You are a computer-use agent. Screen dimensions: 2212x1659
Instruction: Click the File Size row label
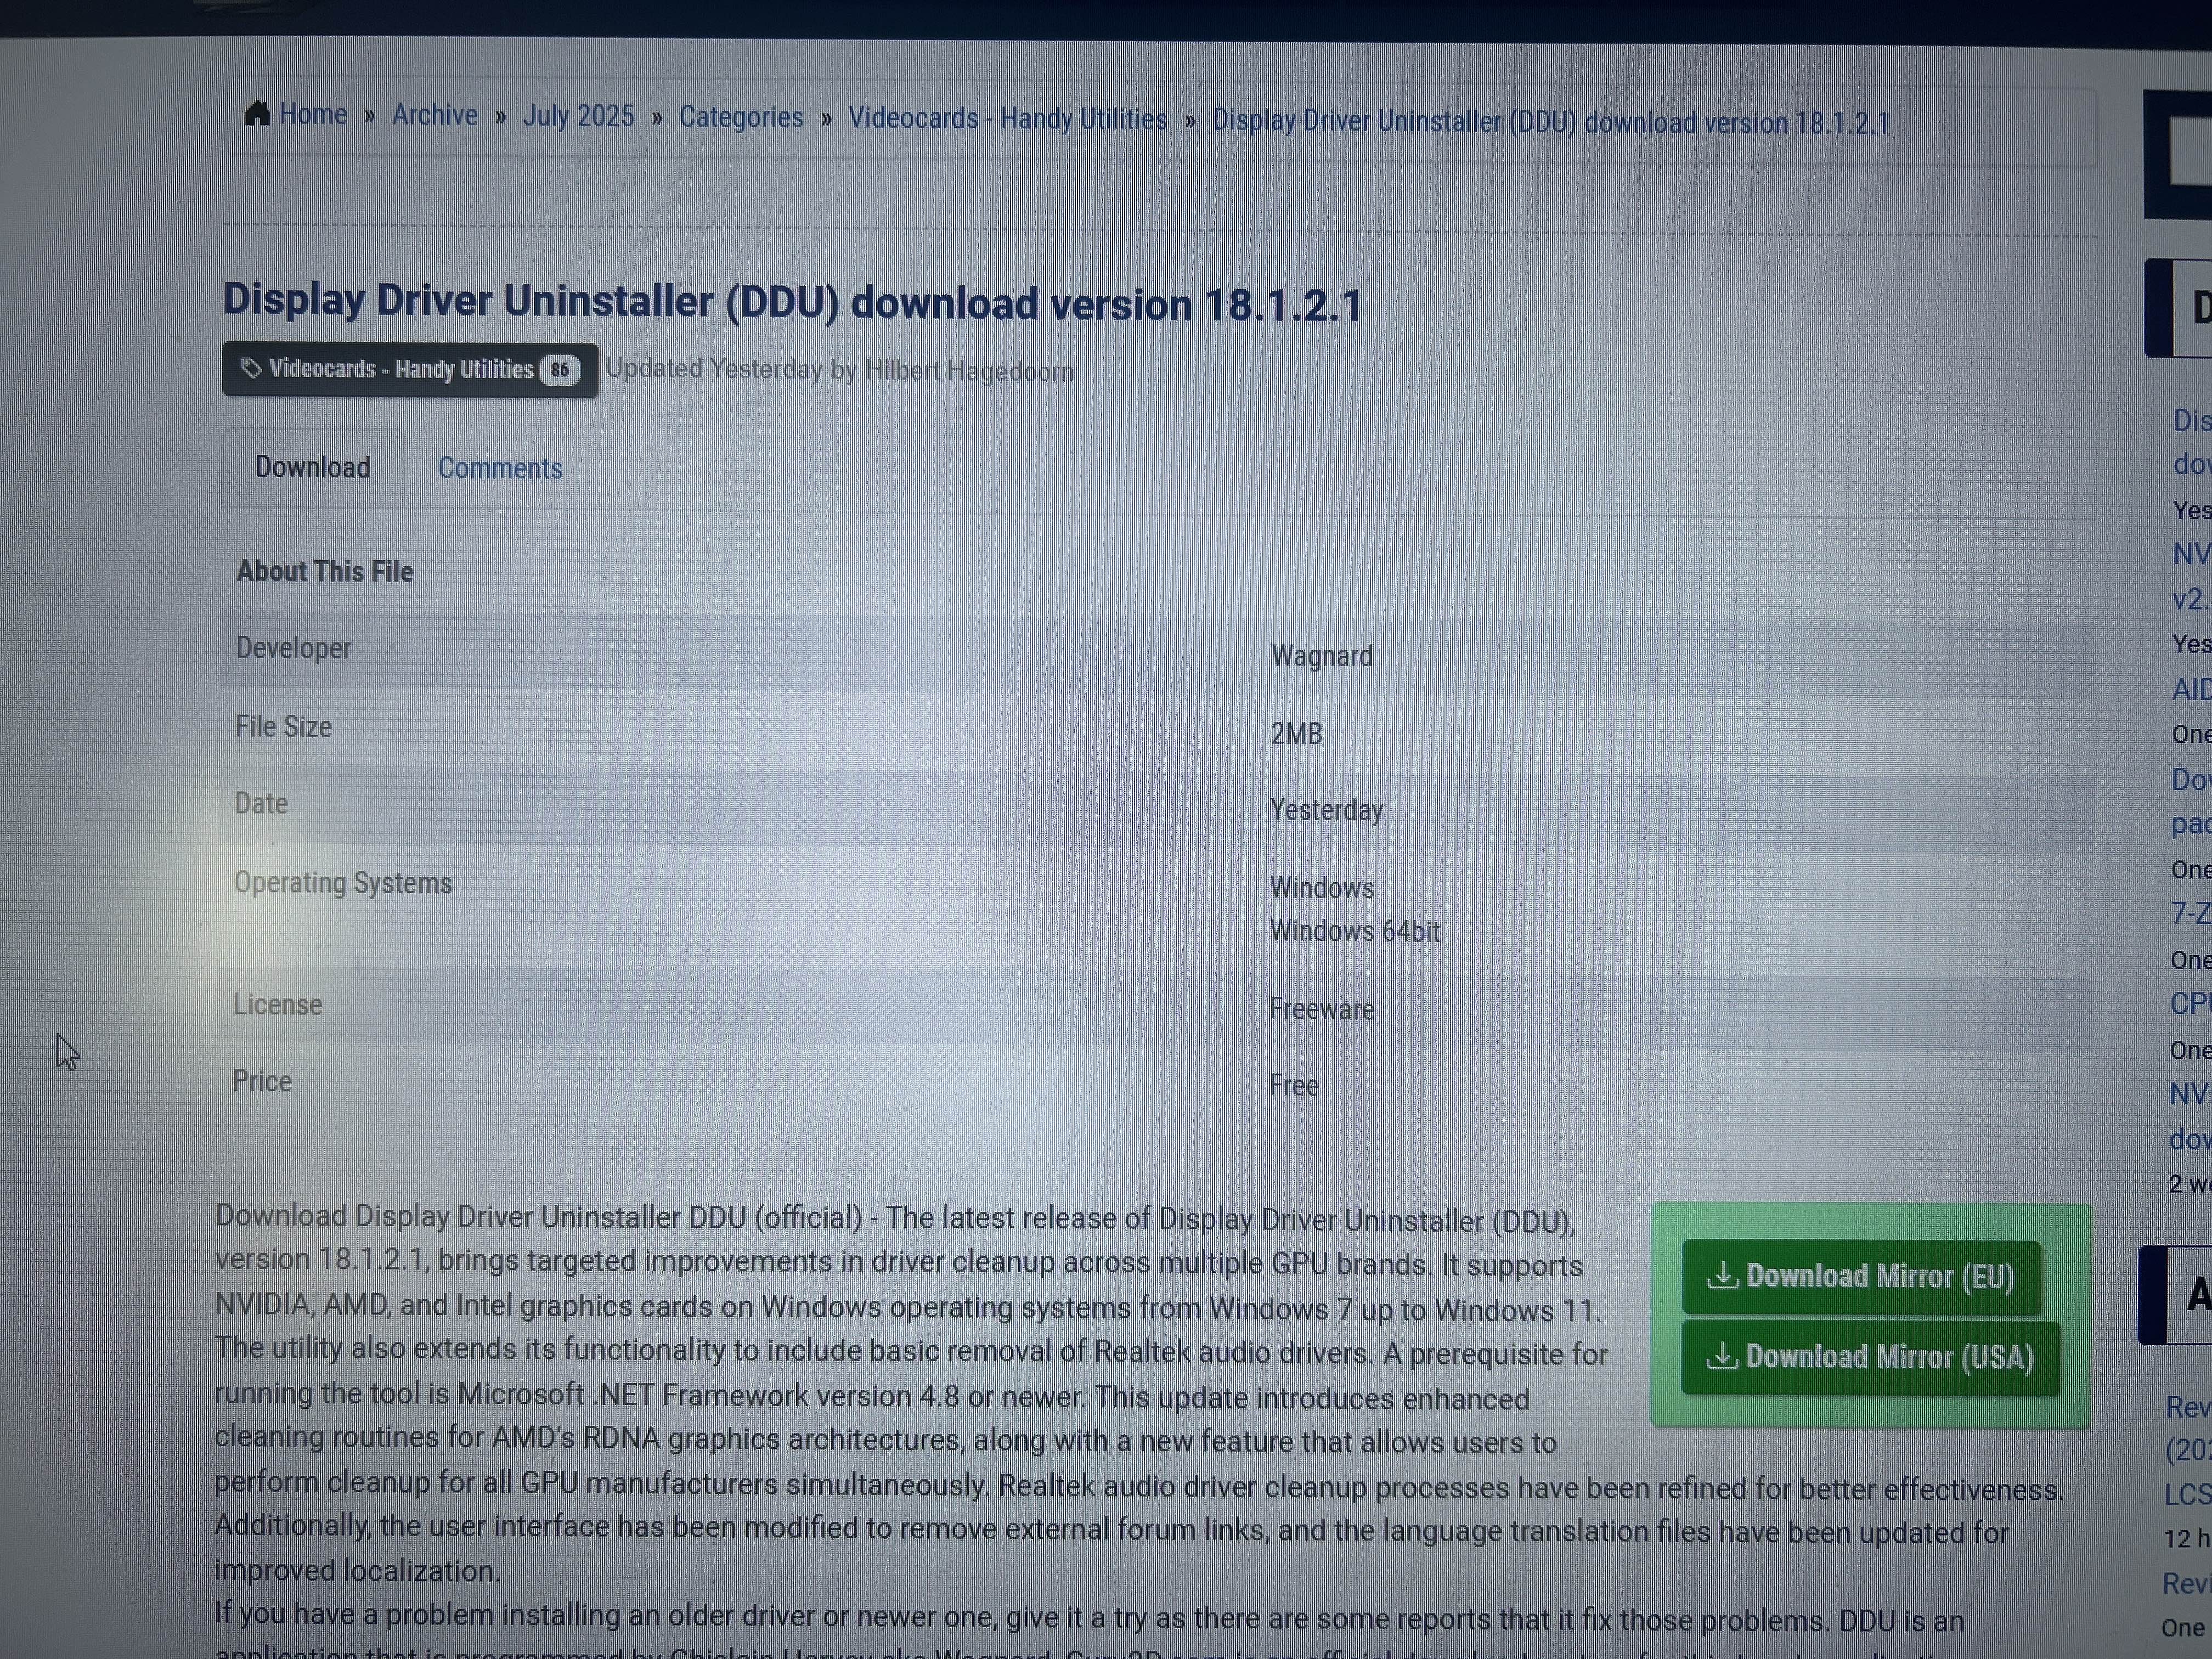[283, 726]
